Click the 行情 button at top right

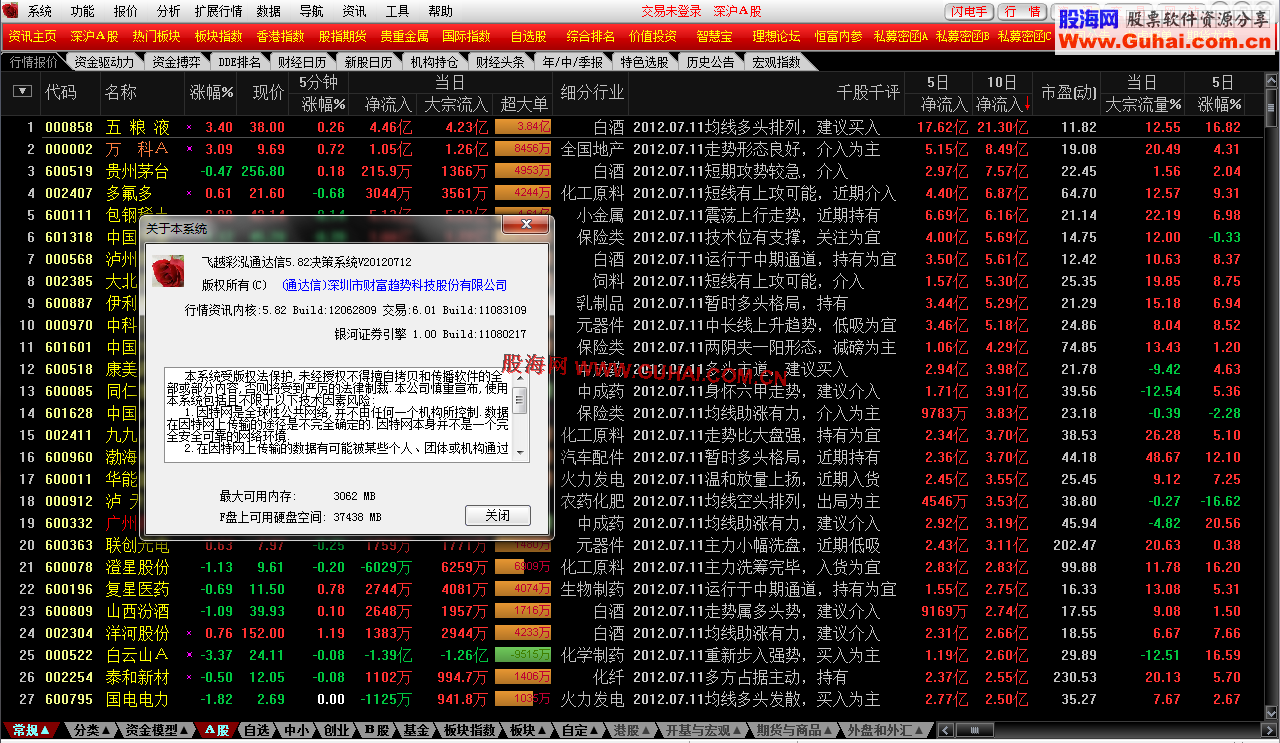coord(1022,12)
